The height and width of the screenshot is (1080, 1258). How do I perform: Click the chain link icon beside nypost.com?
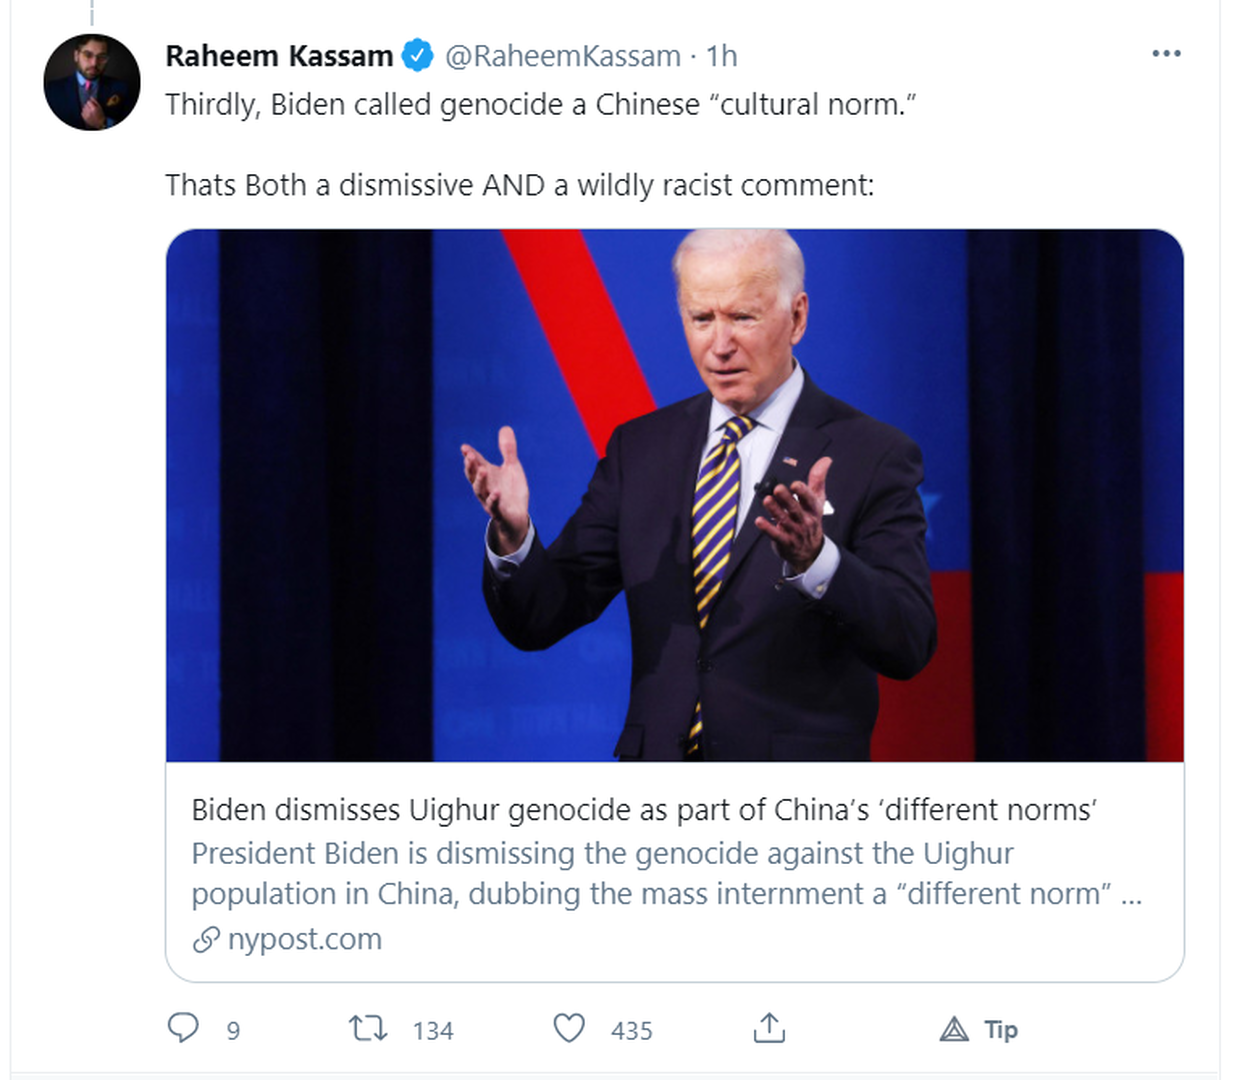point(206,940)
